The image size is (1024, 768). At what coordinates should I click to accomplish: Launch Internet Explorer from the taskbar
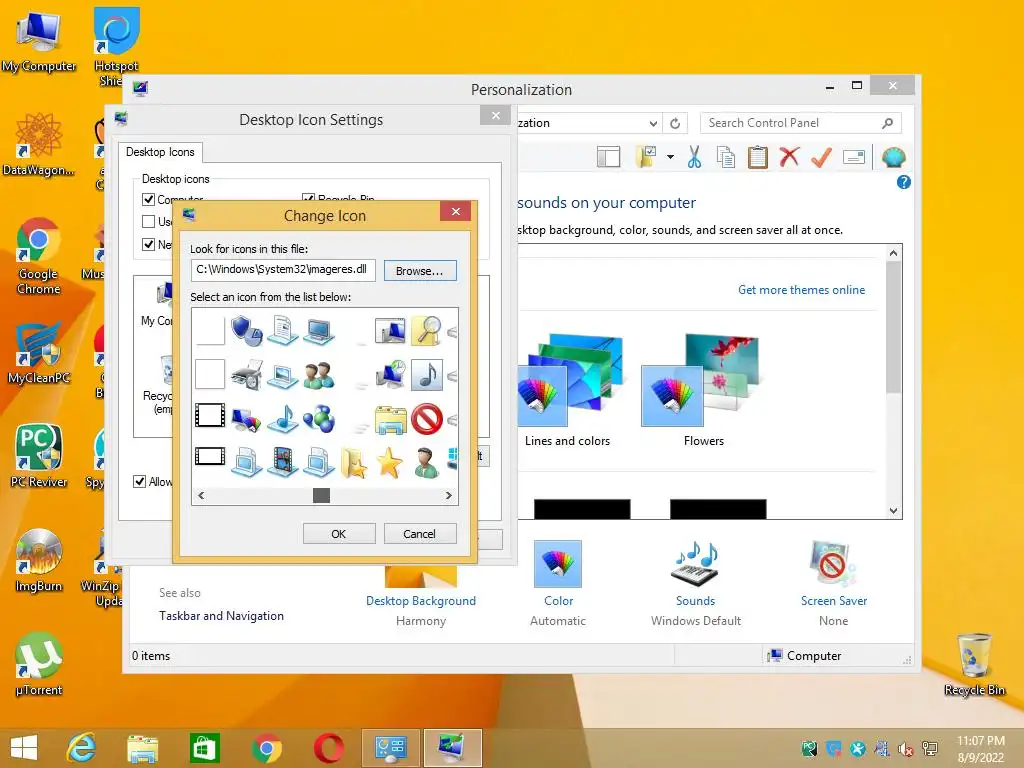click(81, 748)
